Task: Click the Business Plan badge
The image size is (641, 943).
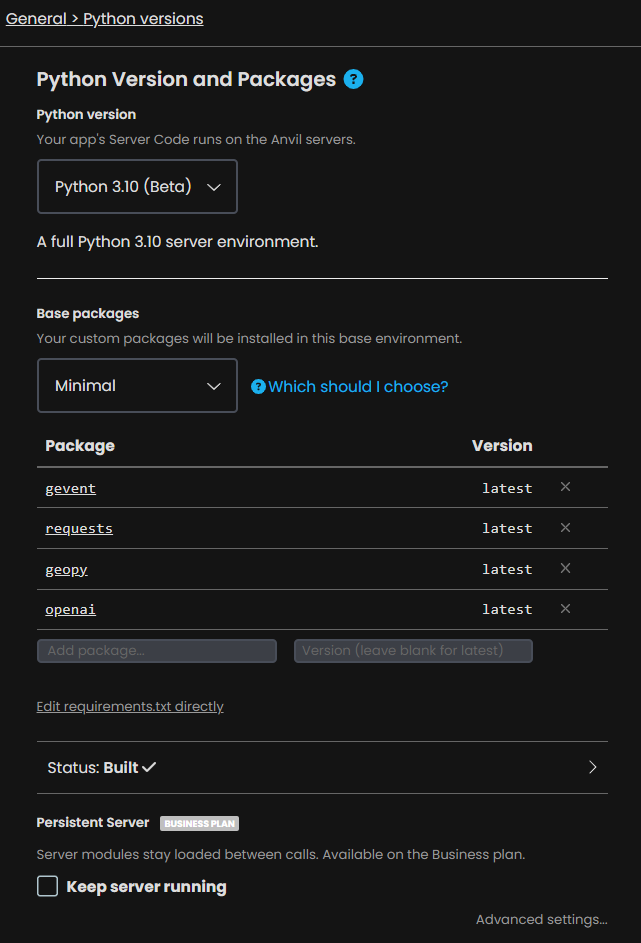Action: (x=199, y=823)
